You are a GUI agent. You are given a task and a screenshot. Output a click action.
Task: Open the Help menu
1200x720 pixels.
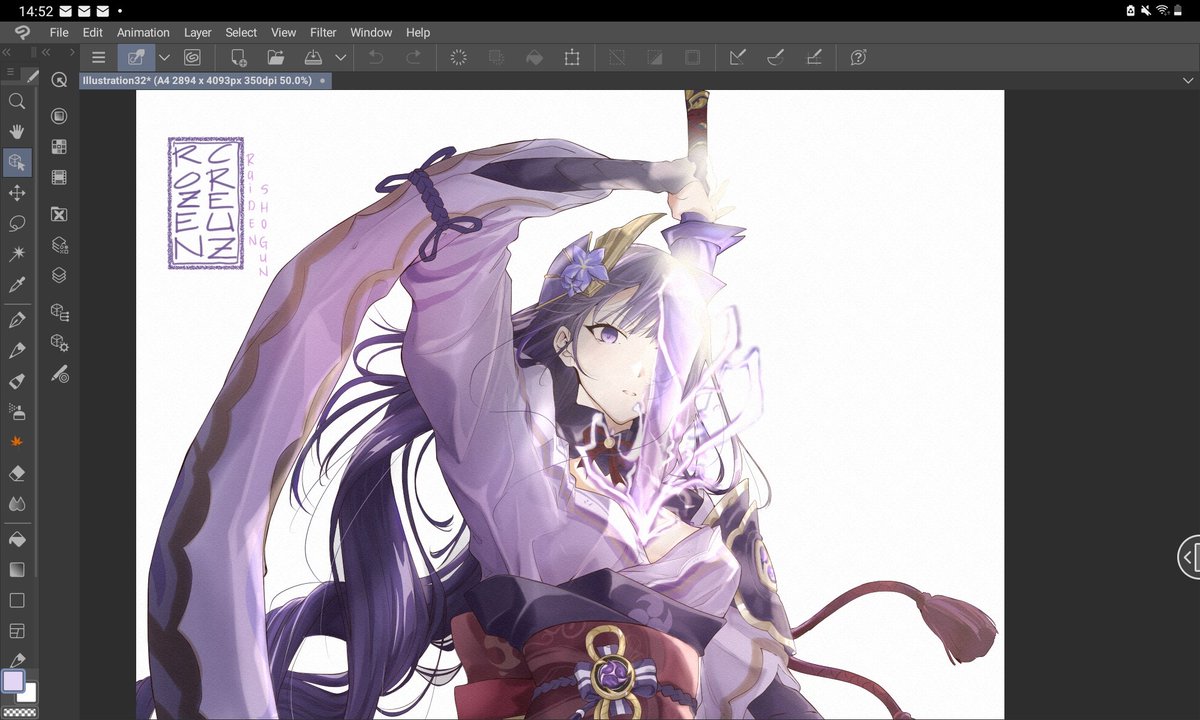coord(418,32)
